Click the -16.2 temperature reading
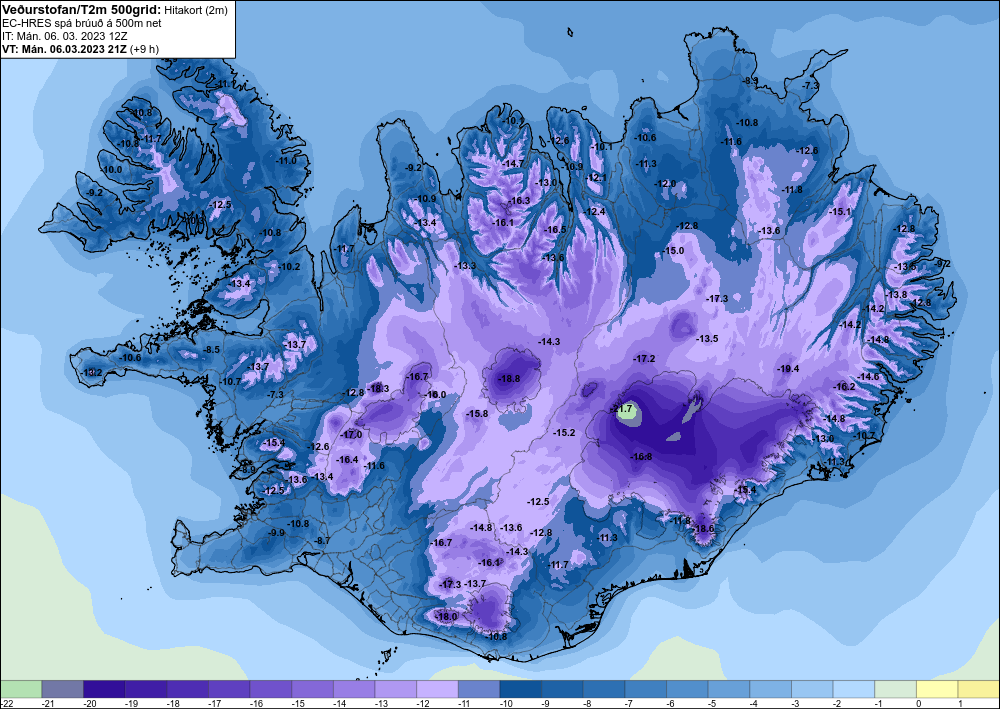The width and height of the screenshot is (1000, 709). (844, 386)
